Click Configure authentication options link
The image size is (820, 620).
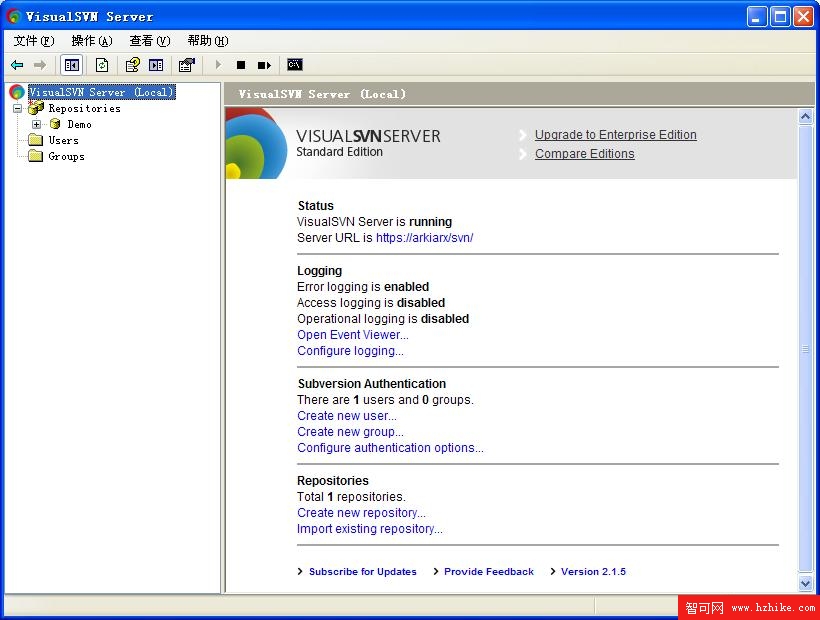[x=391, y=448]
